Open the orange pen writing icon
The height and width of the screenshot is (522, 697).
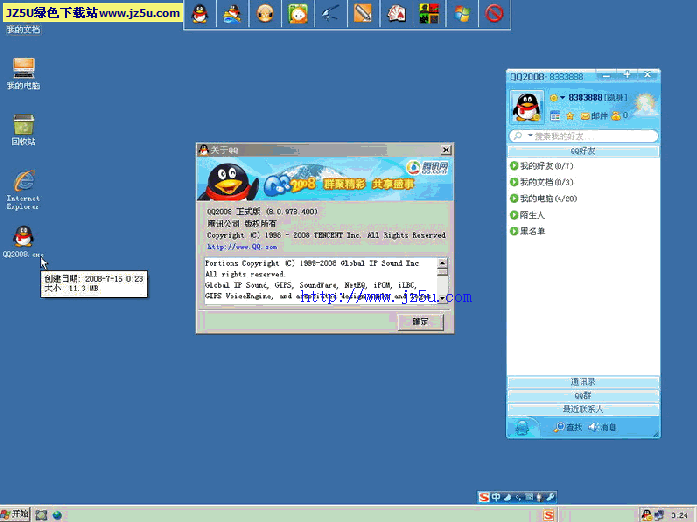click(363, 13)
